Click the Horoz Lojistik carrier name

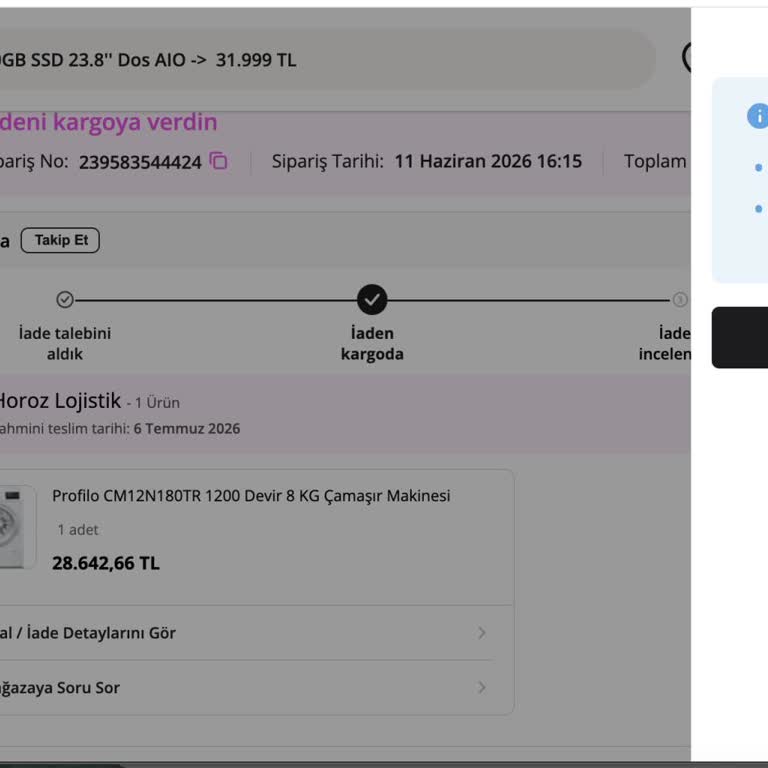59,401
